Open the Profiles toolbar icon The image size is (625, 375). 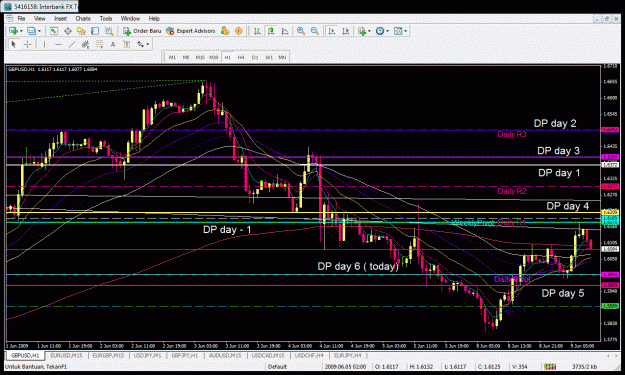pos(31,31)
